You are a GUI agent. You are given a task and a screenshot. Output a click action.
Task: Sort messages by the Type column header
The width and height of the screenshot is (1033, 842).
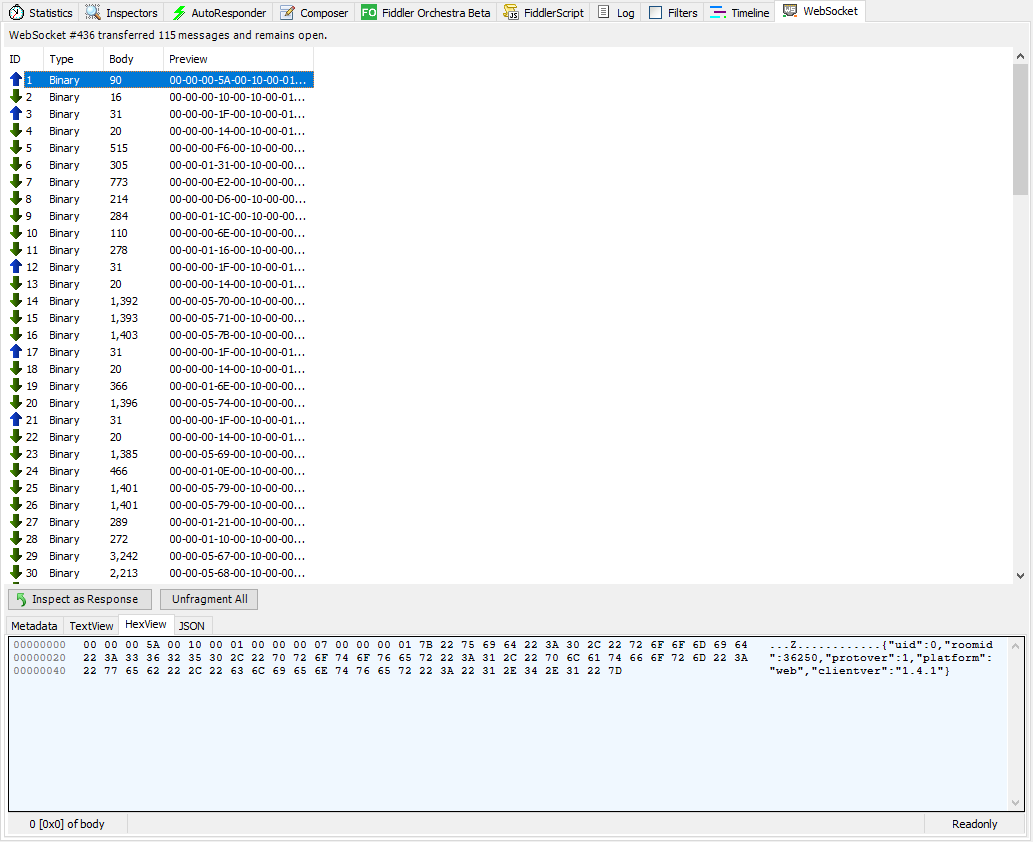click(61, 59)
